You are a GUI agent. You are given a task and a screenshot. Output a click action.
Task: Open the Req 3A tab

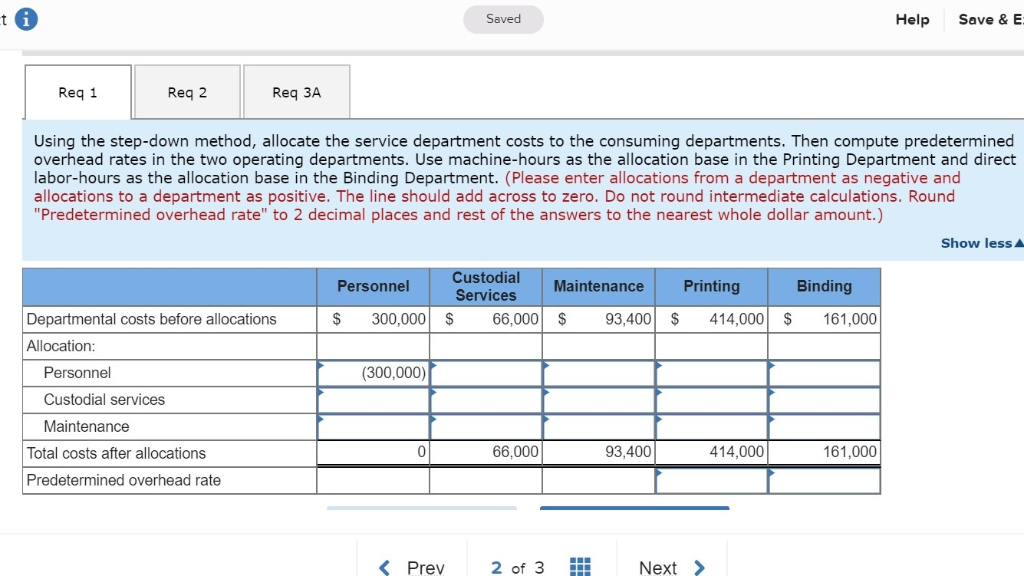(x=296, y=92)
